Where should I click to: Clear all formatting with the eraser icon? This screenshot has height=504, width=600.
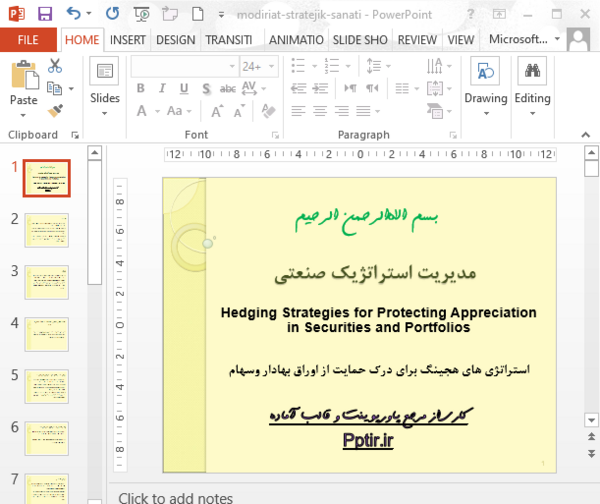[x=268, y=111]
